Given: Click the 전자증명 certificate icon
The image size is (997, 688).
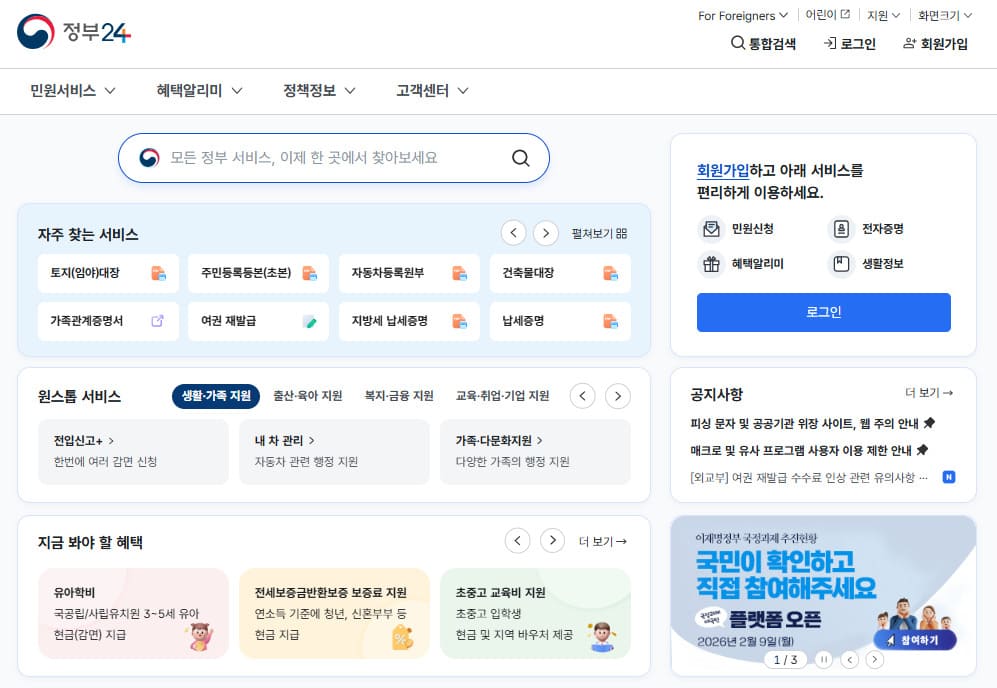Looking at the screenshot, I should pos(841,229).
